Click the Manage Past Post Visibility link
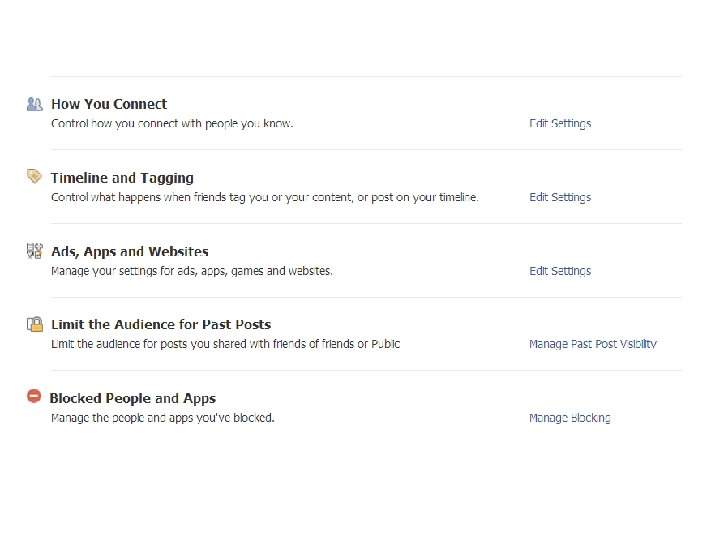Screen dimensions: 720x540 [x=593, y=344]
